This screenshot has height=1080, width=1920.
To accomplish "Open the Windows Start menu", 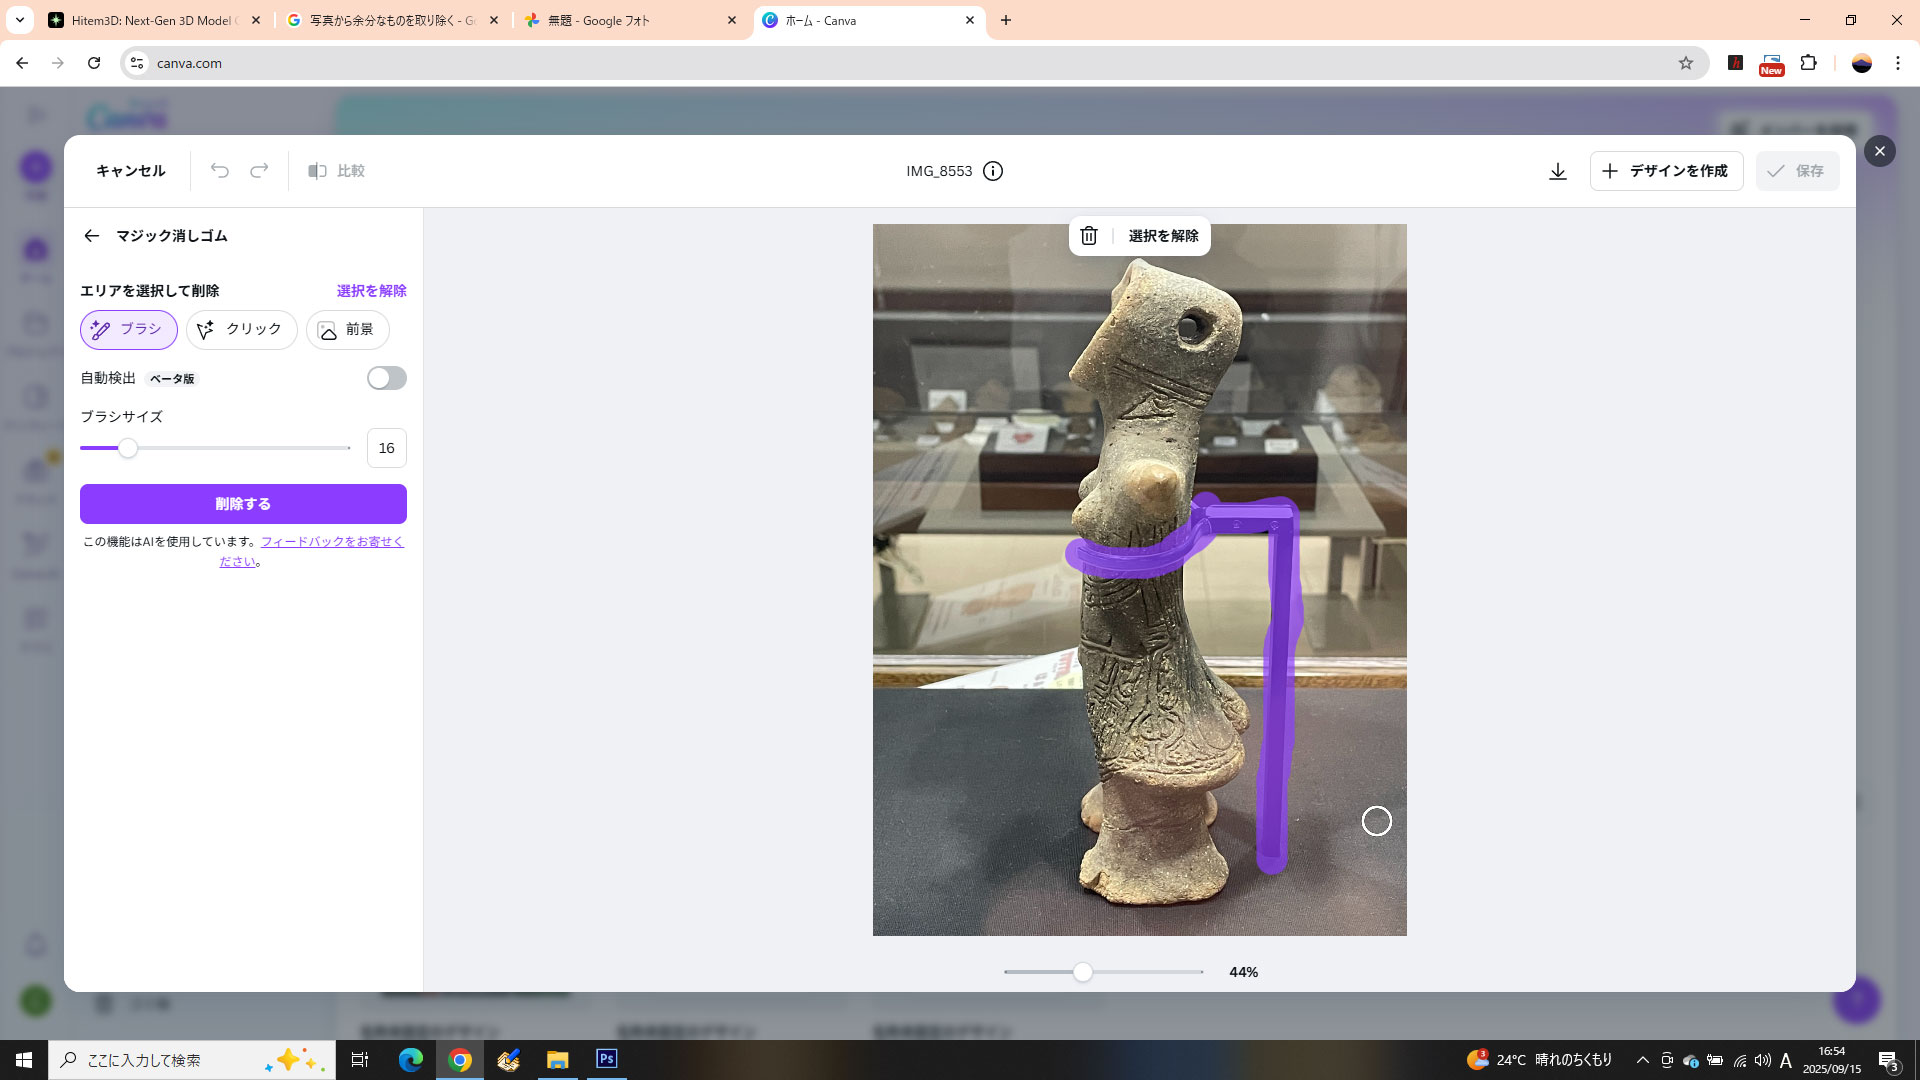I will click(24, 1060).
